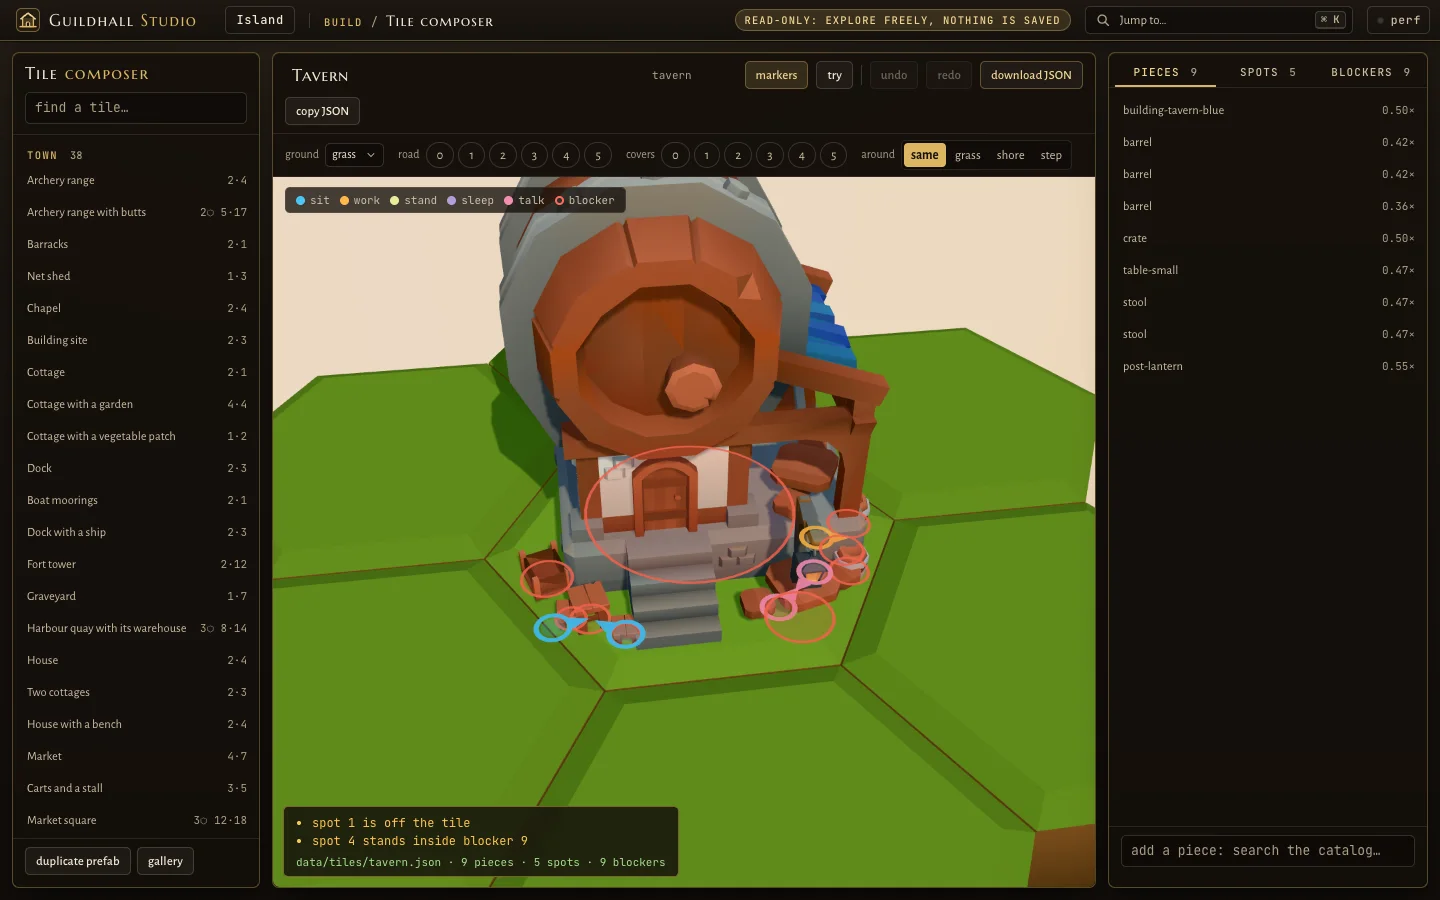Click download JSON
This screenshot has width=1440, height=900.
1031,75
